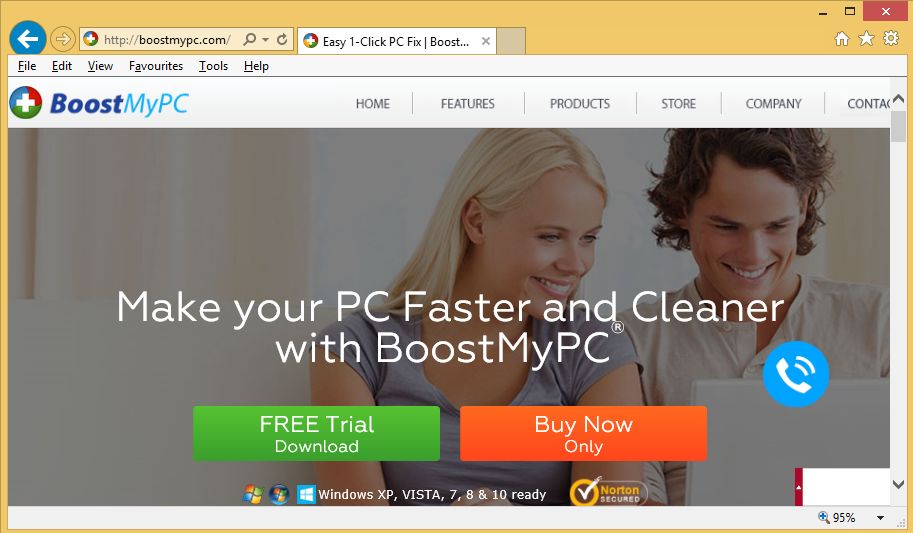Expand the red side panel arrow

pos(799,487)
